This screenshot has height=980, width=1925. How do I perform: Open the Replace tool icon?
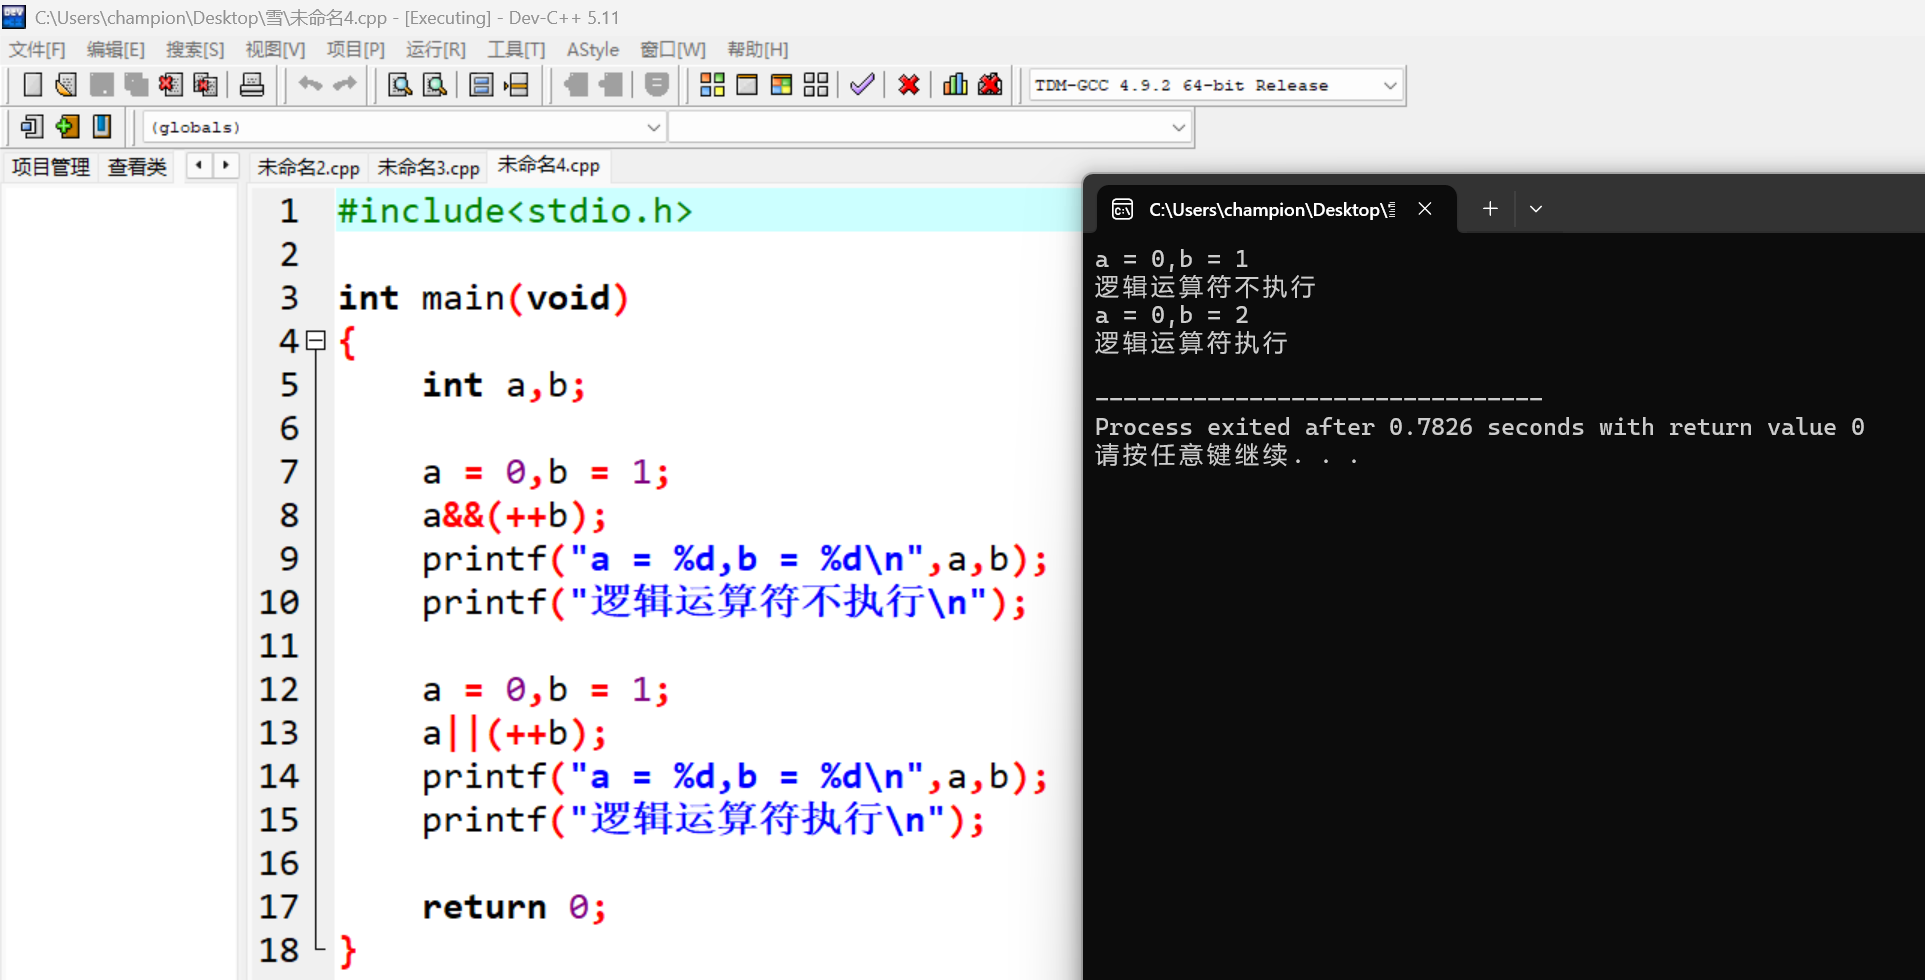[x=435, y=85]
